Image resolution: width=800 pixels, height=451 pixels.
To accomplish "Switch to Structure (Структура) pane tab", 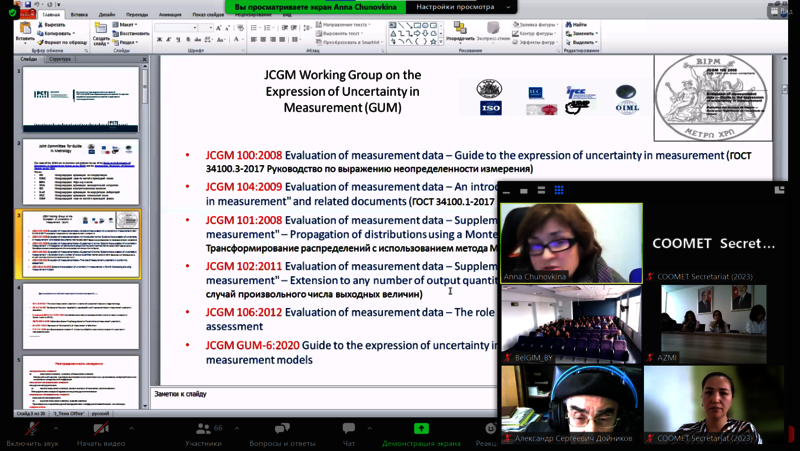I will [x=60, y=59].
